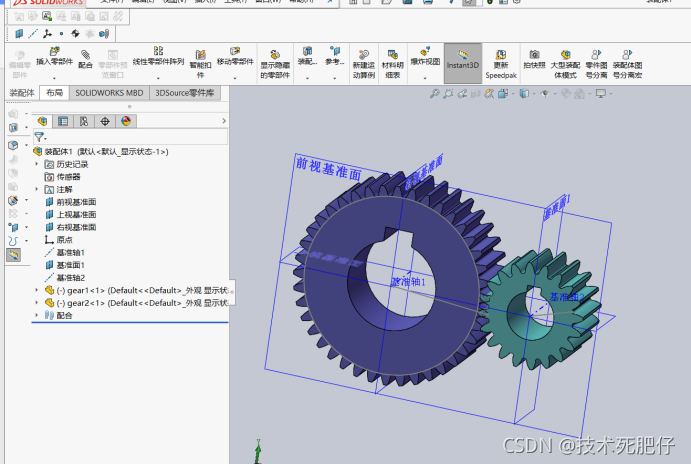Open 线性零部件阵列 linear component pattern tool
Screen dimensions: 691x464
158,56
